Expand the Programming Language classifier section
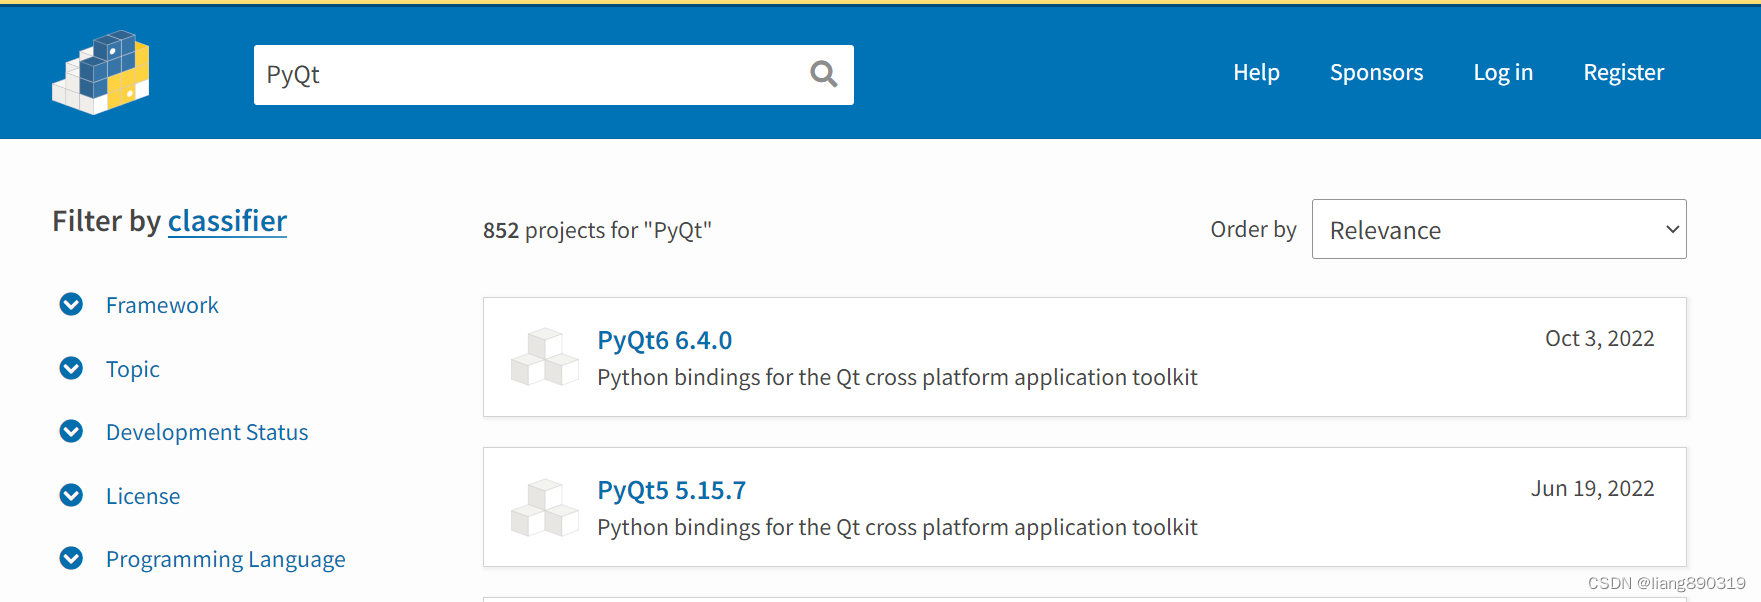The width and height of the screenshot is (1761, 602). [225, 559]
